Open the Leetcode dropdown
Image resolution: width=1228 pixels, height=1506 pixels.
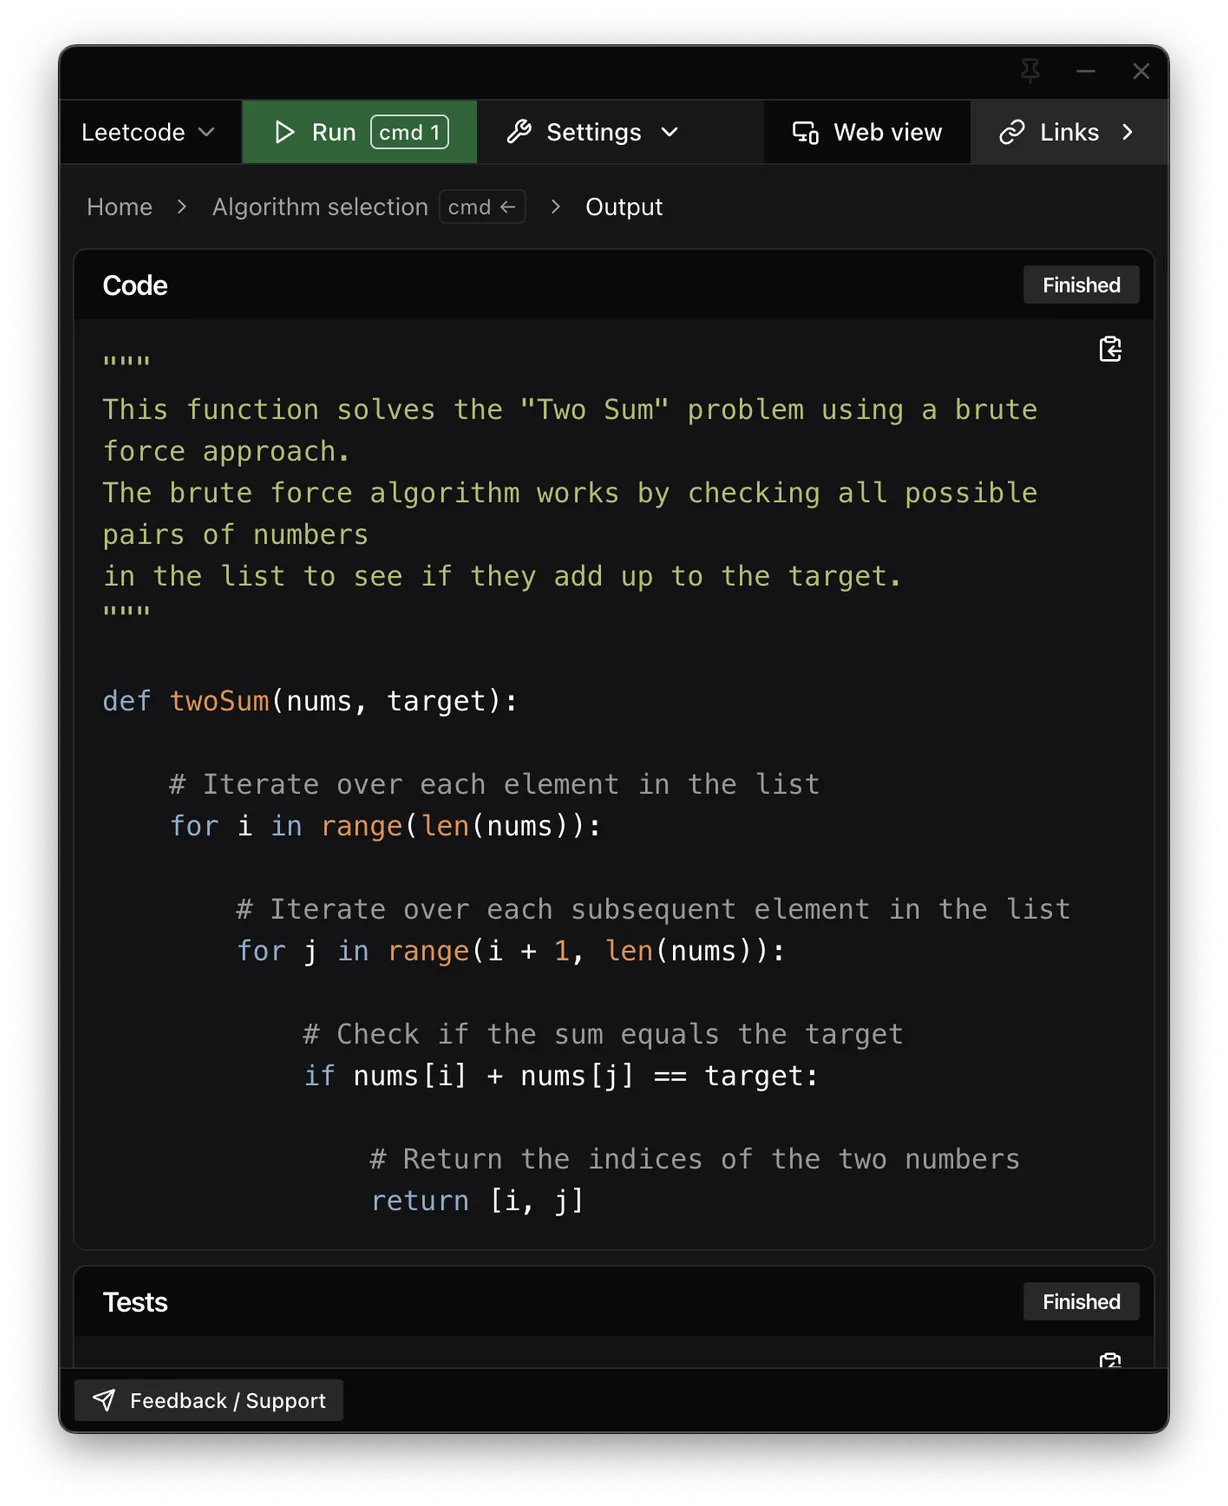[x=149, y=131]
